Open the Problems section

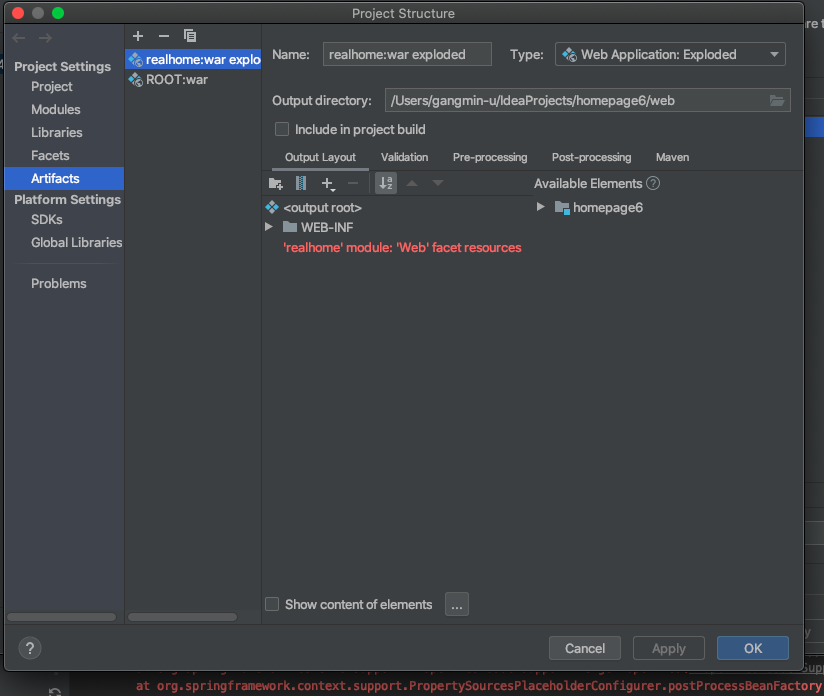(x=58, y=283)
